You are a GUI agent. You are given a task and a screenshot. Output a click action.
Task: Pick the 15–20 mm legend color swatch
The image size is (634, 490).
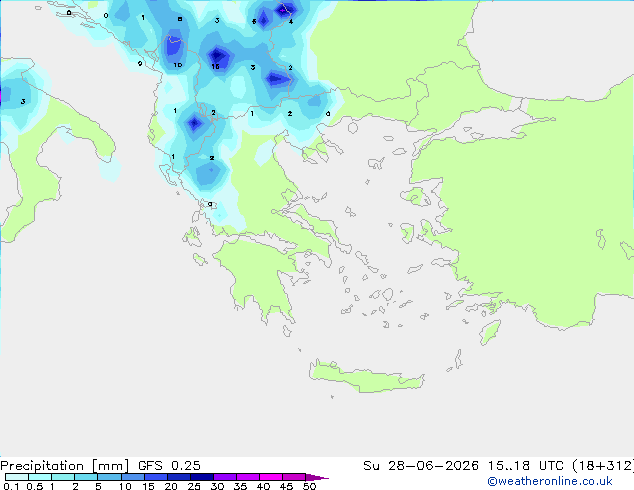coord(156,477)
